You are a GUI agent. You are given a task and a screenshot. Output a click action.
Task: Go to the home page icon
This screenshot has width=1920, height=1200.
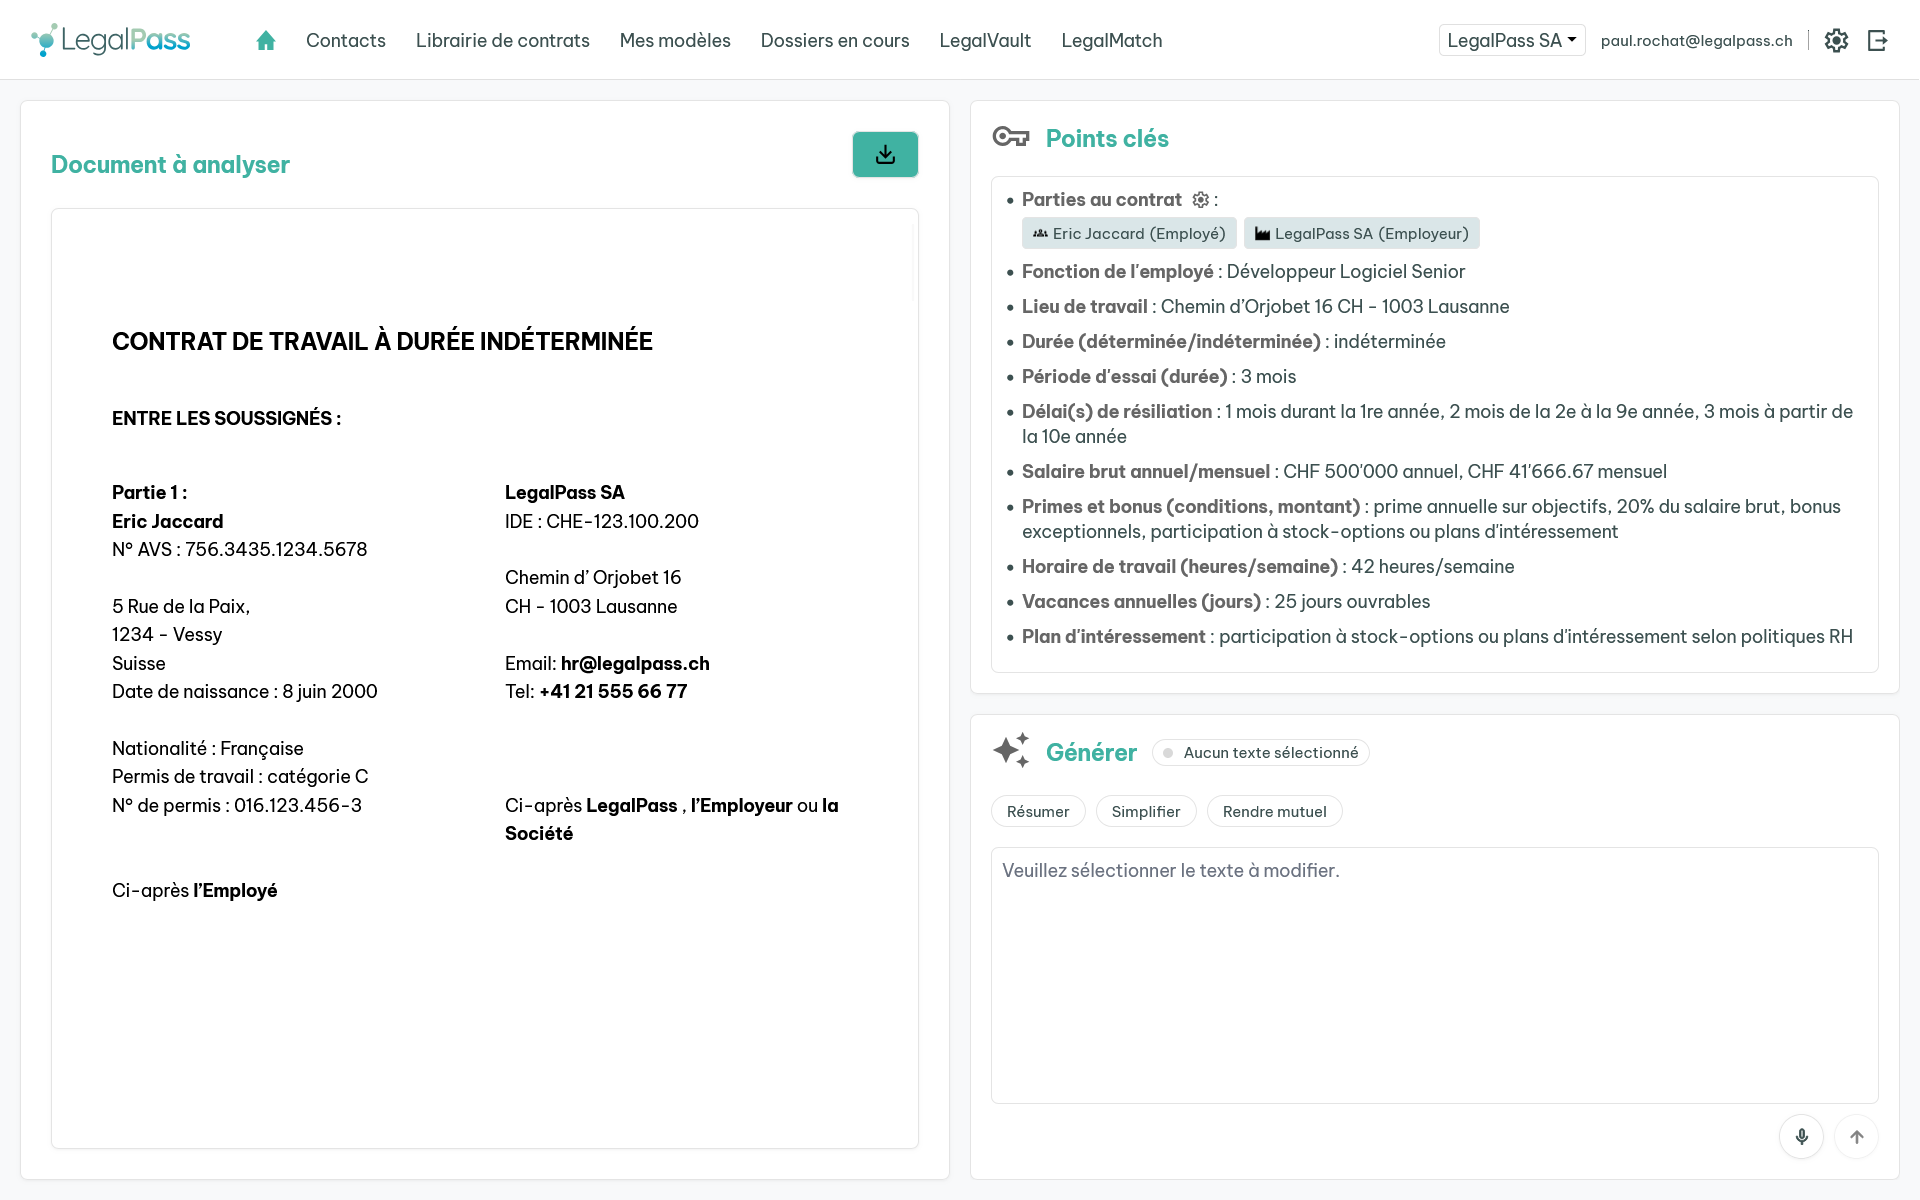[x=265, y=40]
